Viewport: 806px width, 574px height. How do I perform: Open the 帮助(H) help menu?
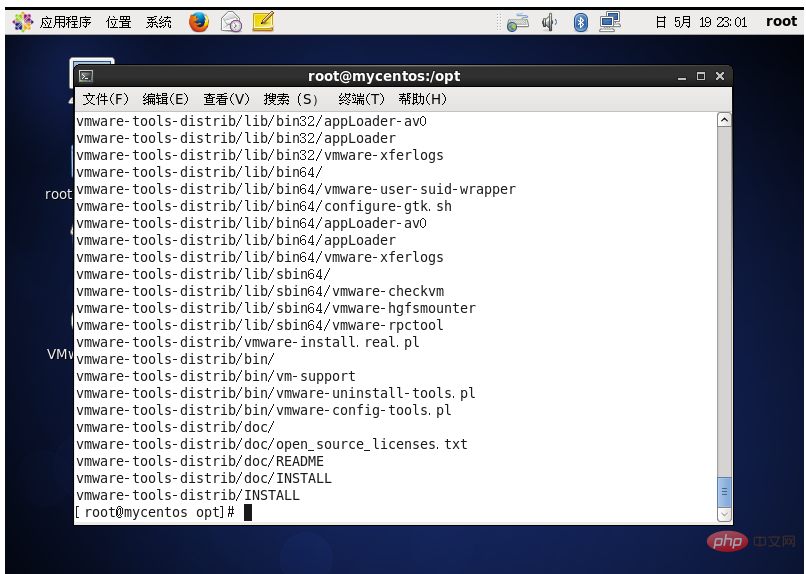423,99
